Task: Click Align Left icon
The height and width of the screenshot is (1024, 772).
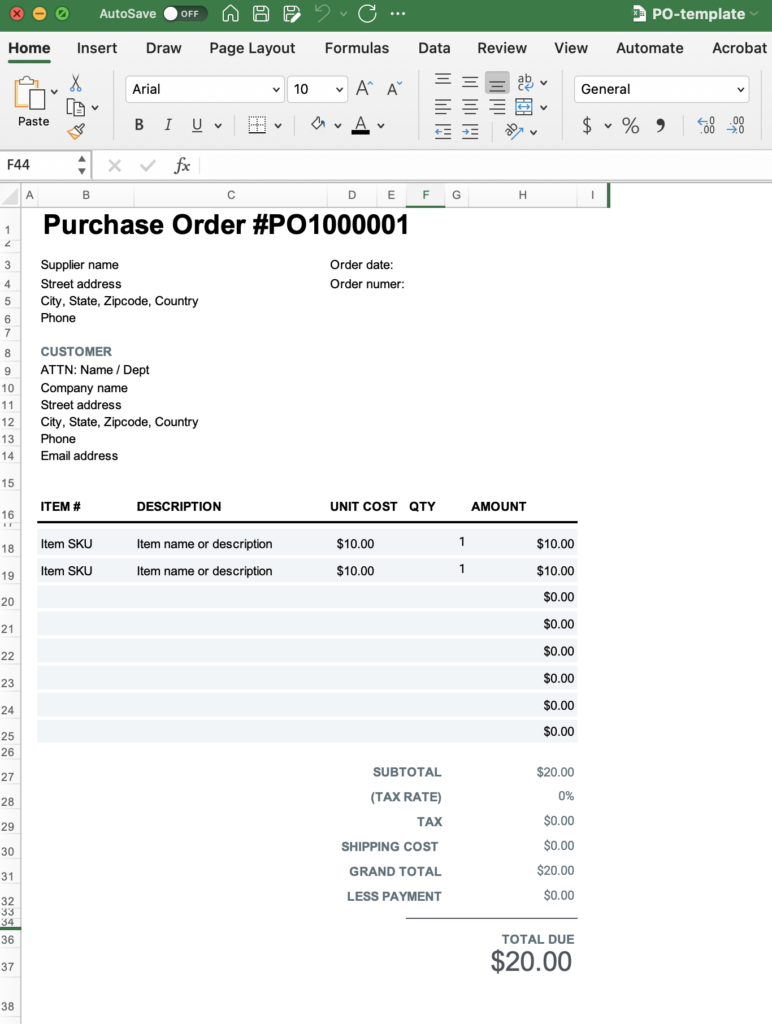Action: (443, 106)
